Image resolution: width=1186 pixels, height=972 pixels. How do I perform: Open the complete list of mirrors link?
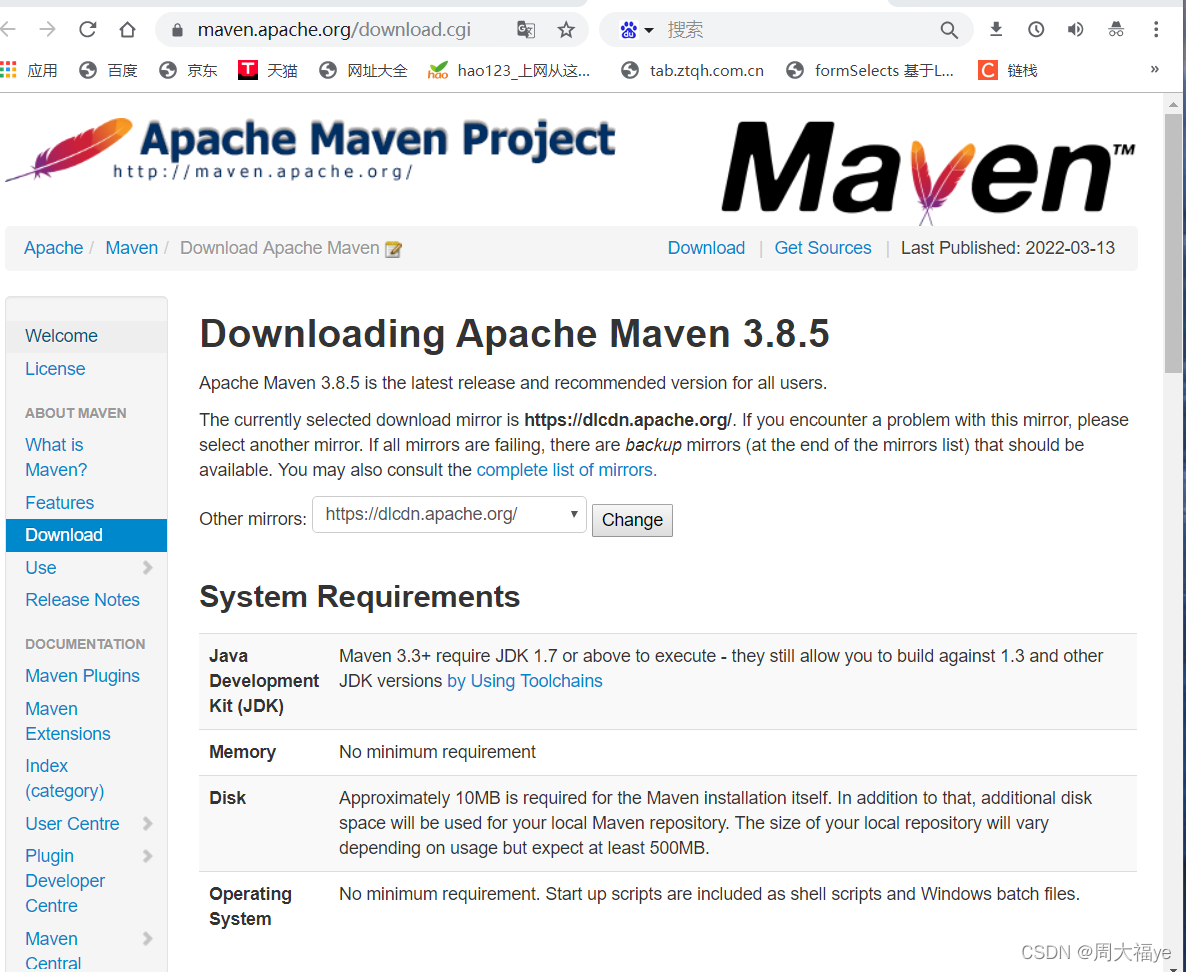(567, 470)
